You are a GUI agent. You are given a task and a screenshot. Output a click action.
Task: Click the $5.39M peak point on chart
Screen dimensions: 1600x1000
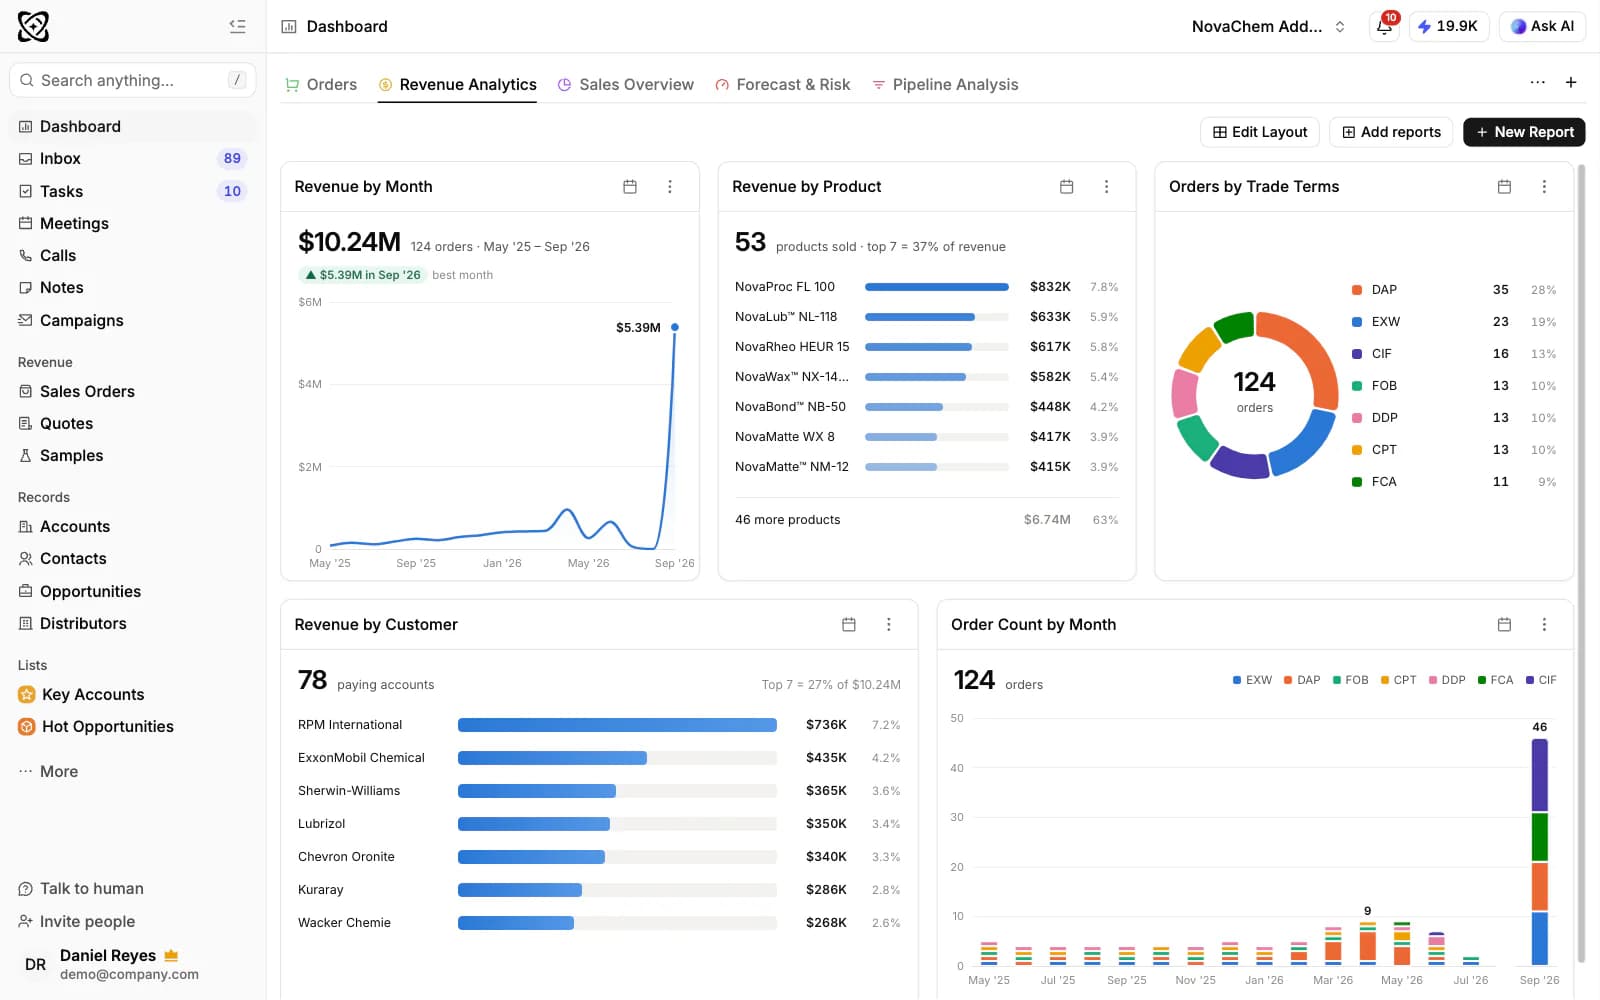[x=675, y=327]
